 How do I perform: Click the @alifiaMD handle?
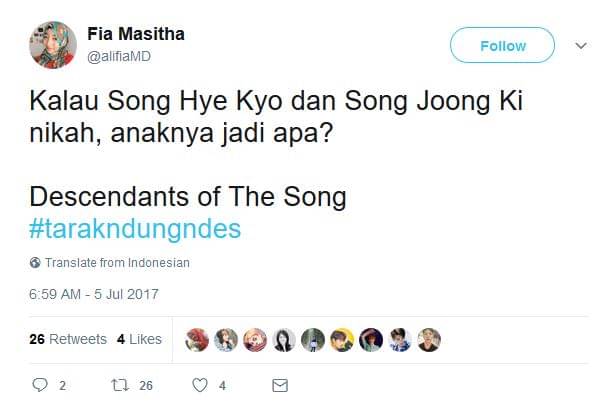120,57
